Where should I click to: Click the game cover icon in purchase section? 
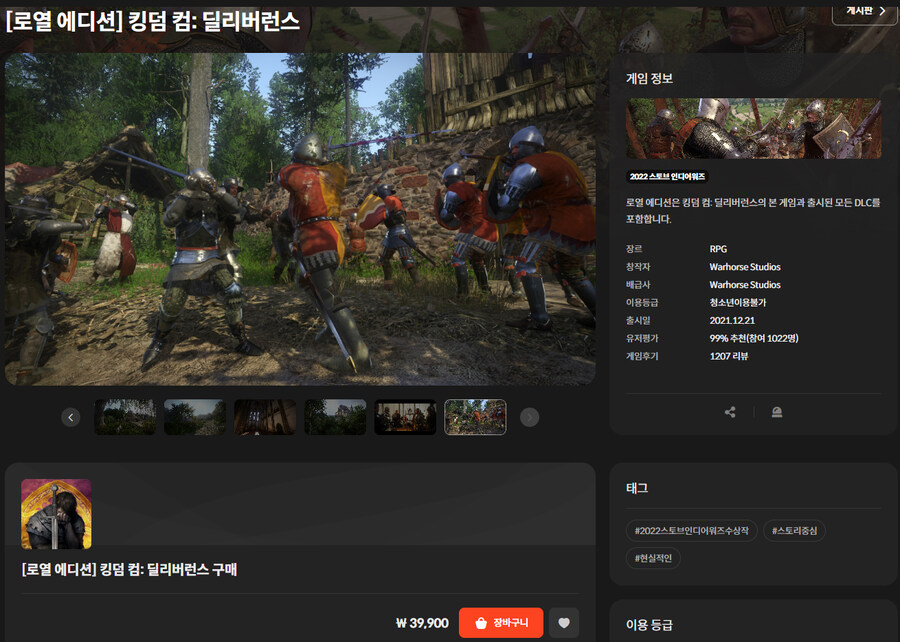pos(56,514)
